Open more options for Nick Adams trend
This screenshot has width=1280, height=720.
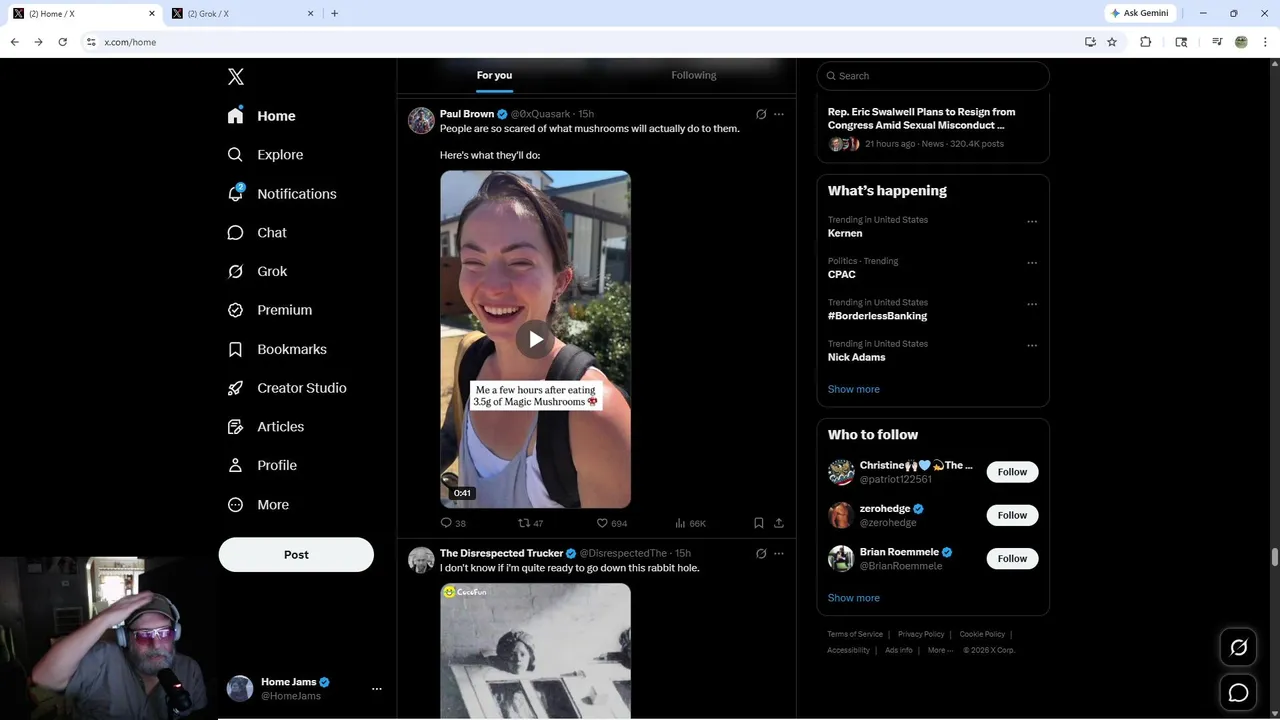[1032, 346]
